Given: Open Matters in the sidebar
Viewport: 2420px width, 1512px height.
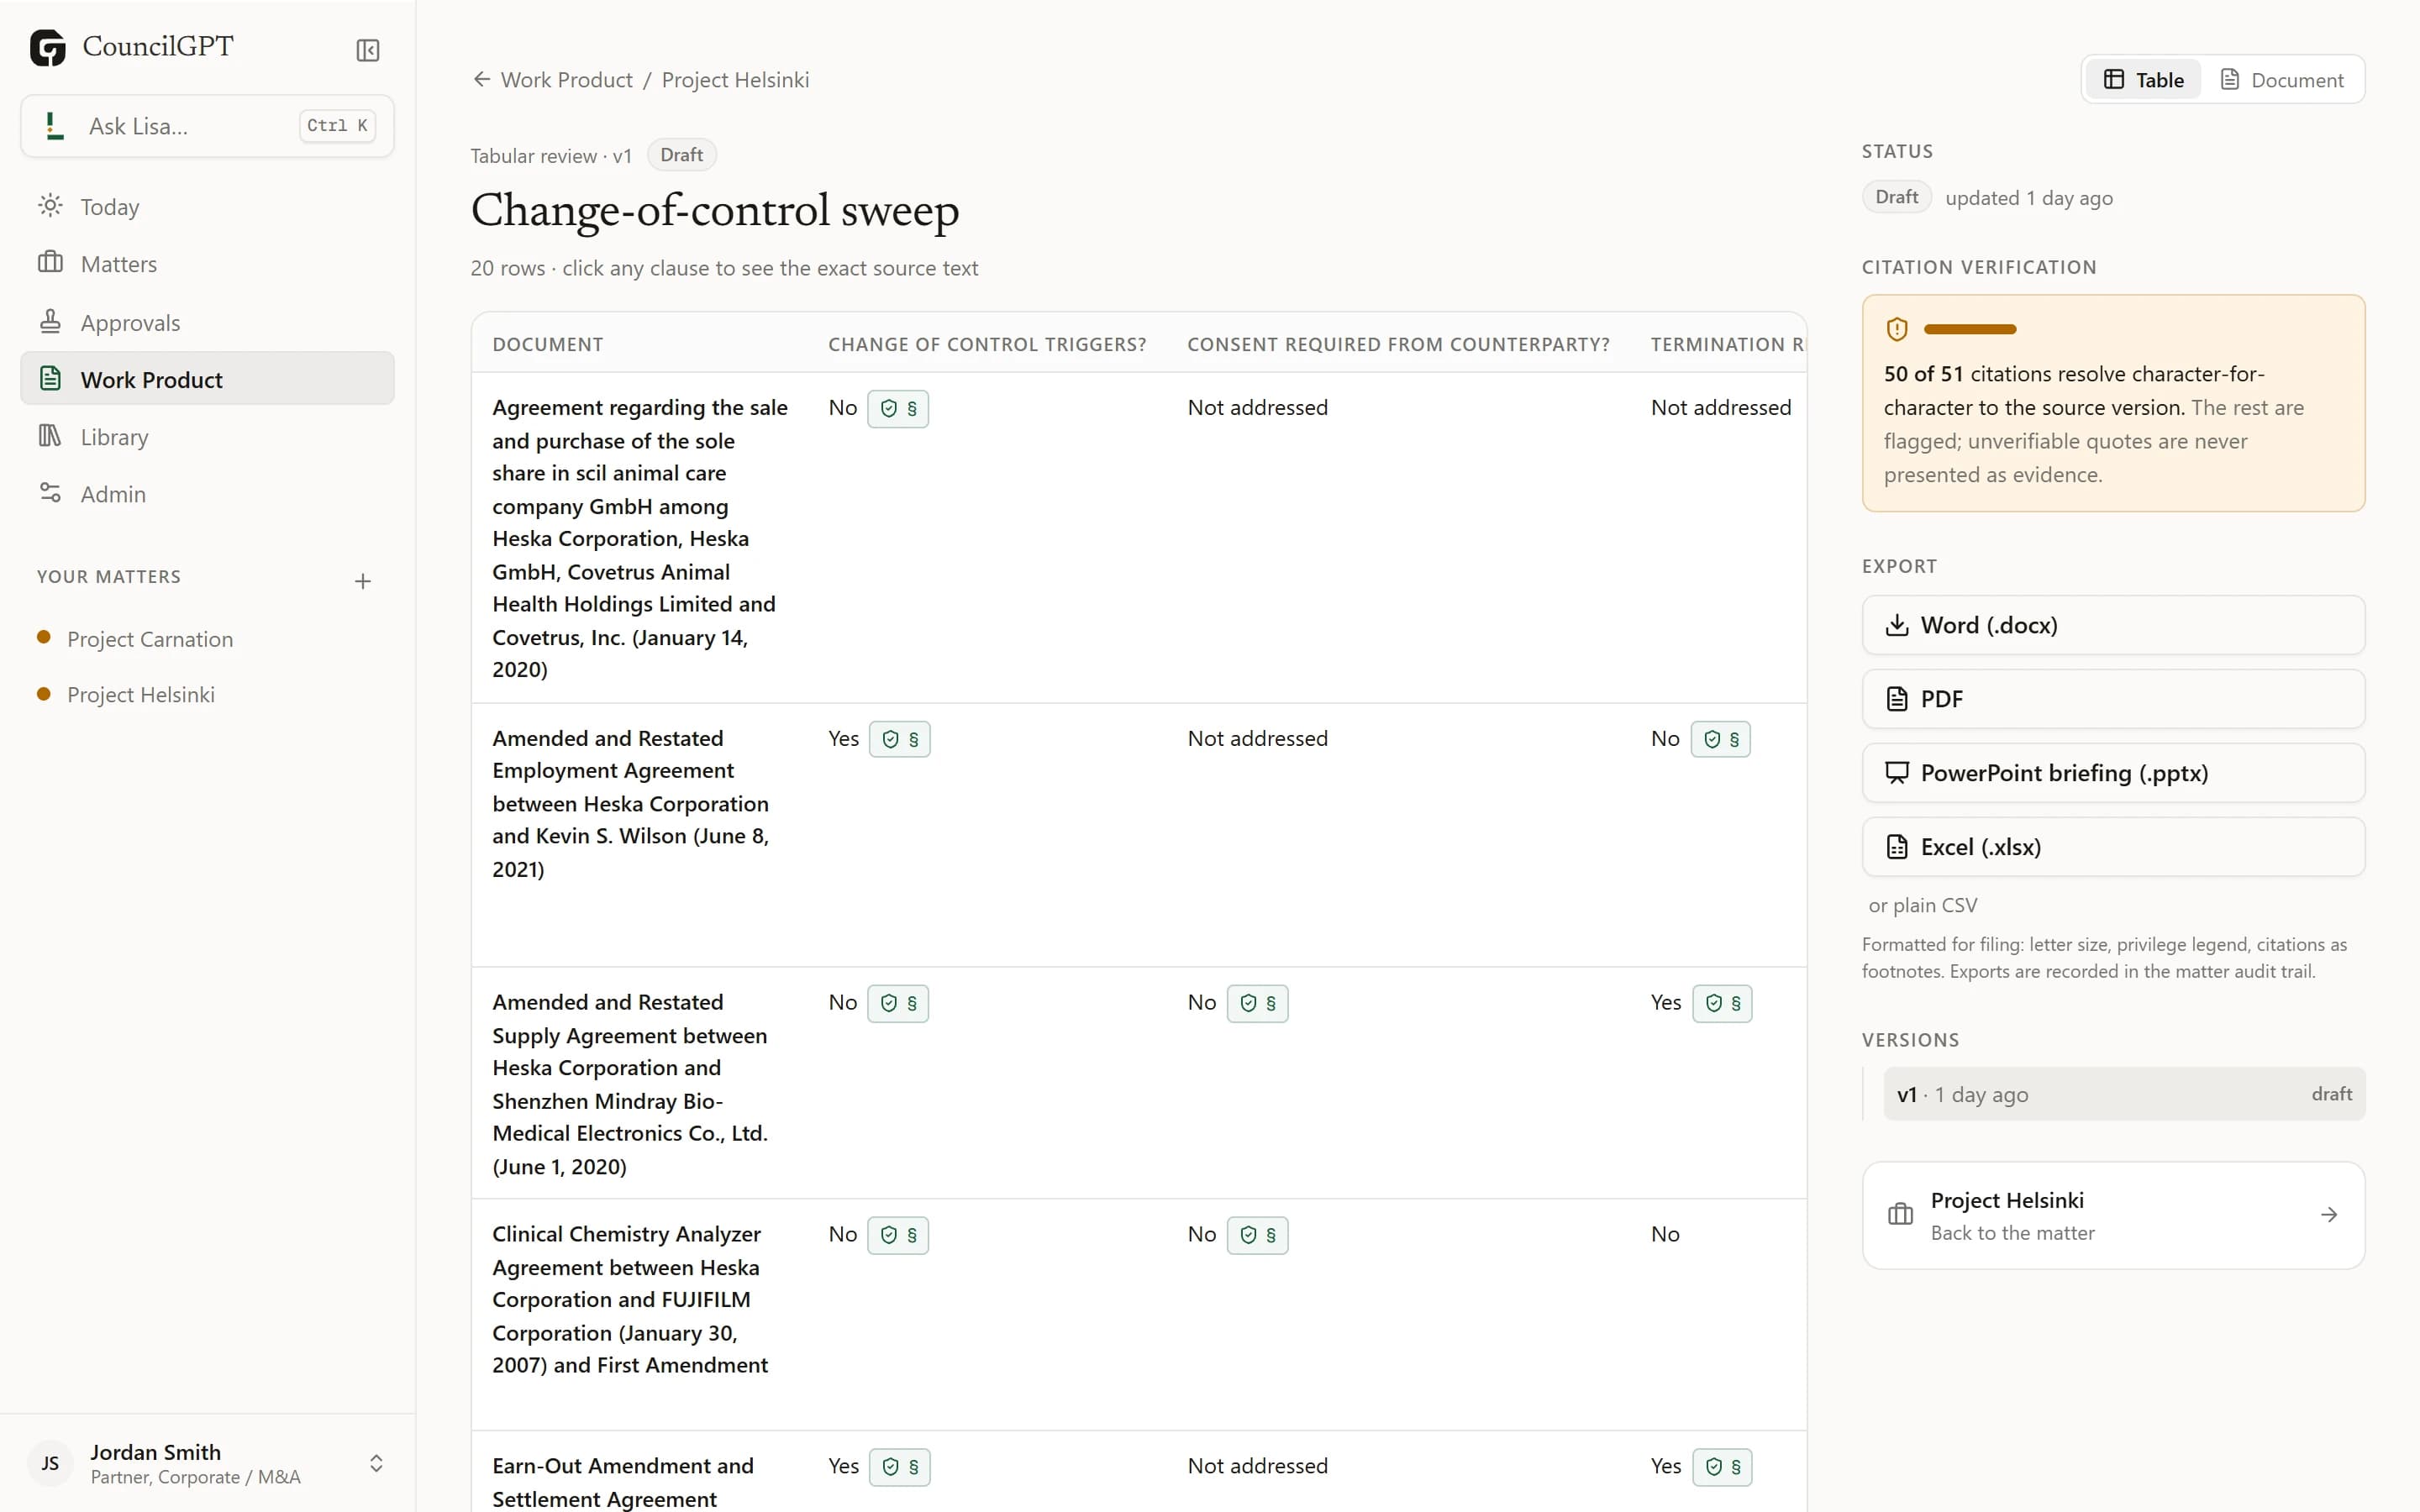Looking at the screenshot, I should (207, 264).
